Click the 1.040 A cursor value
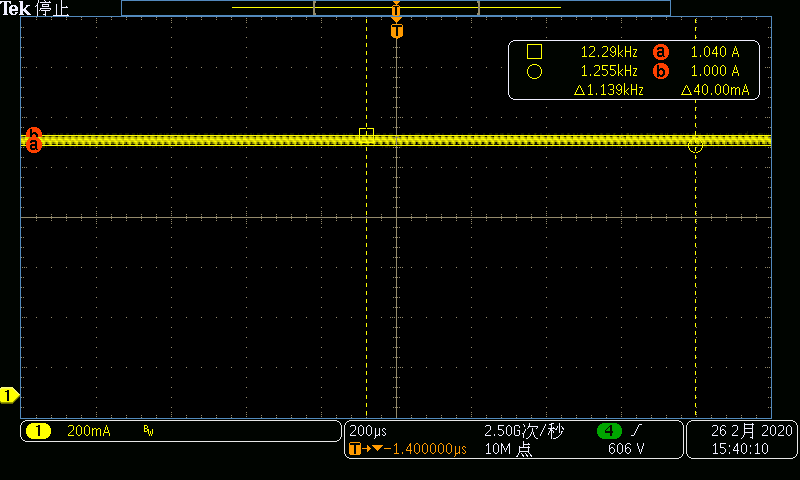Screen dimensions: 800x480 click(715, 52)
